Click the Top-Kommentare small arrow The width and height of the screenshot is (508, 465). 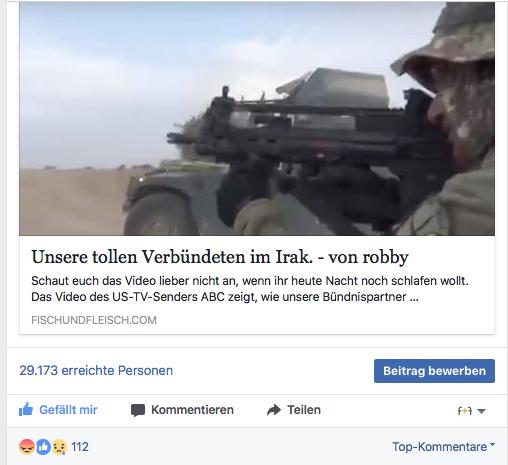[x=492, y=445]
